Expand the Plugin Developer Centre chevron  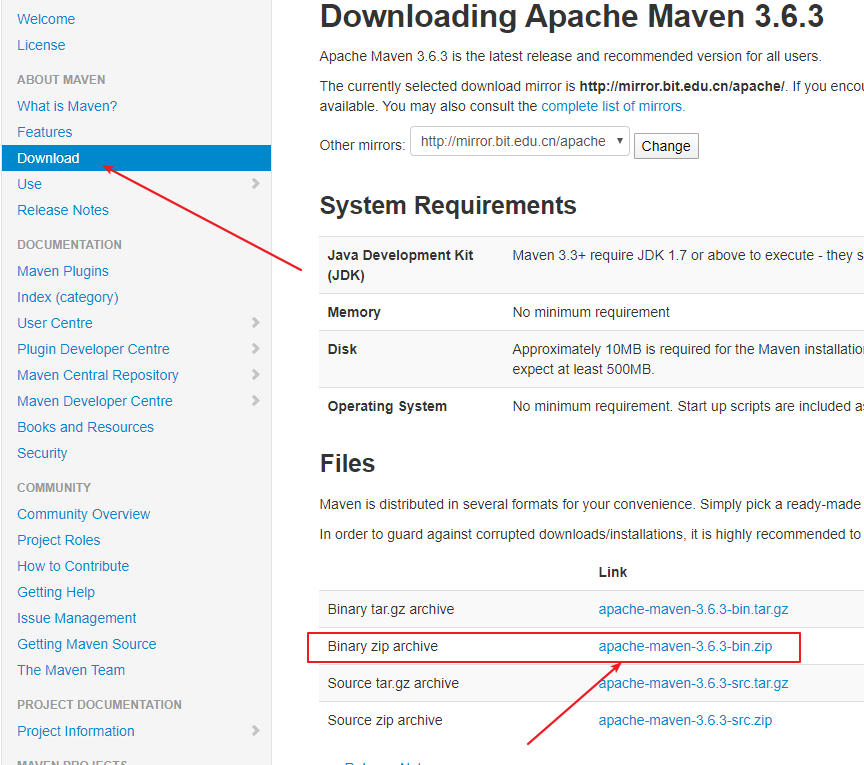(255, 348)
